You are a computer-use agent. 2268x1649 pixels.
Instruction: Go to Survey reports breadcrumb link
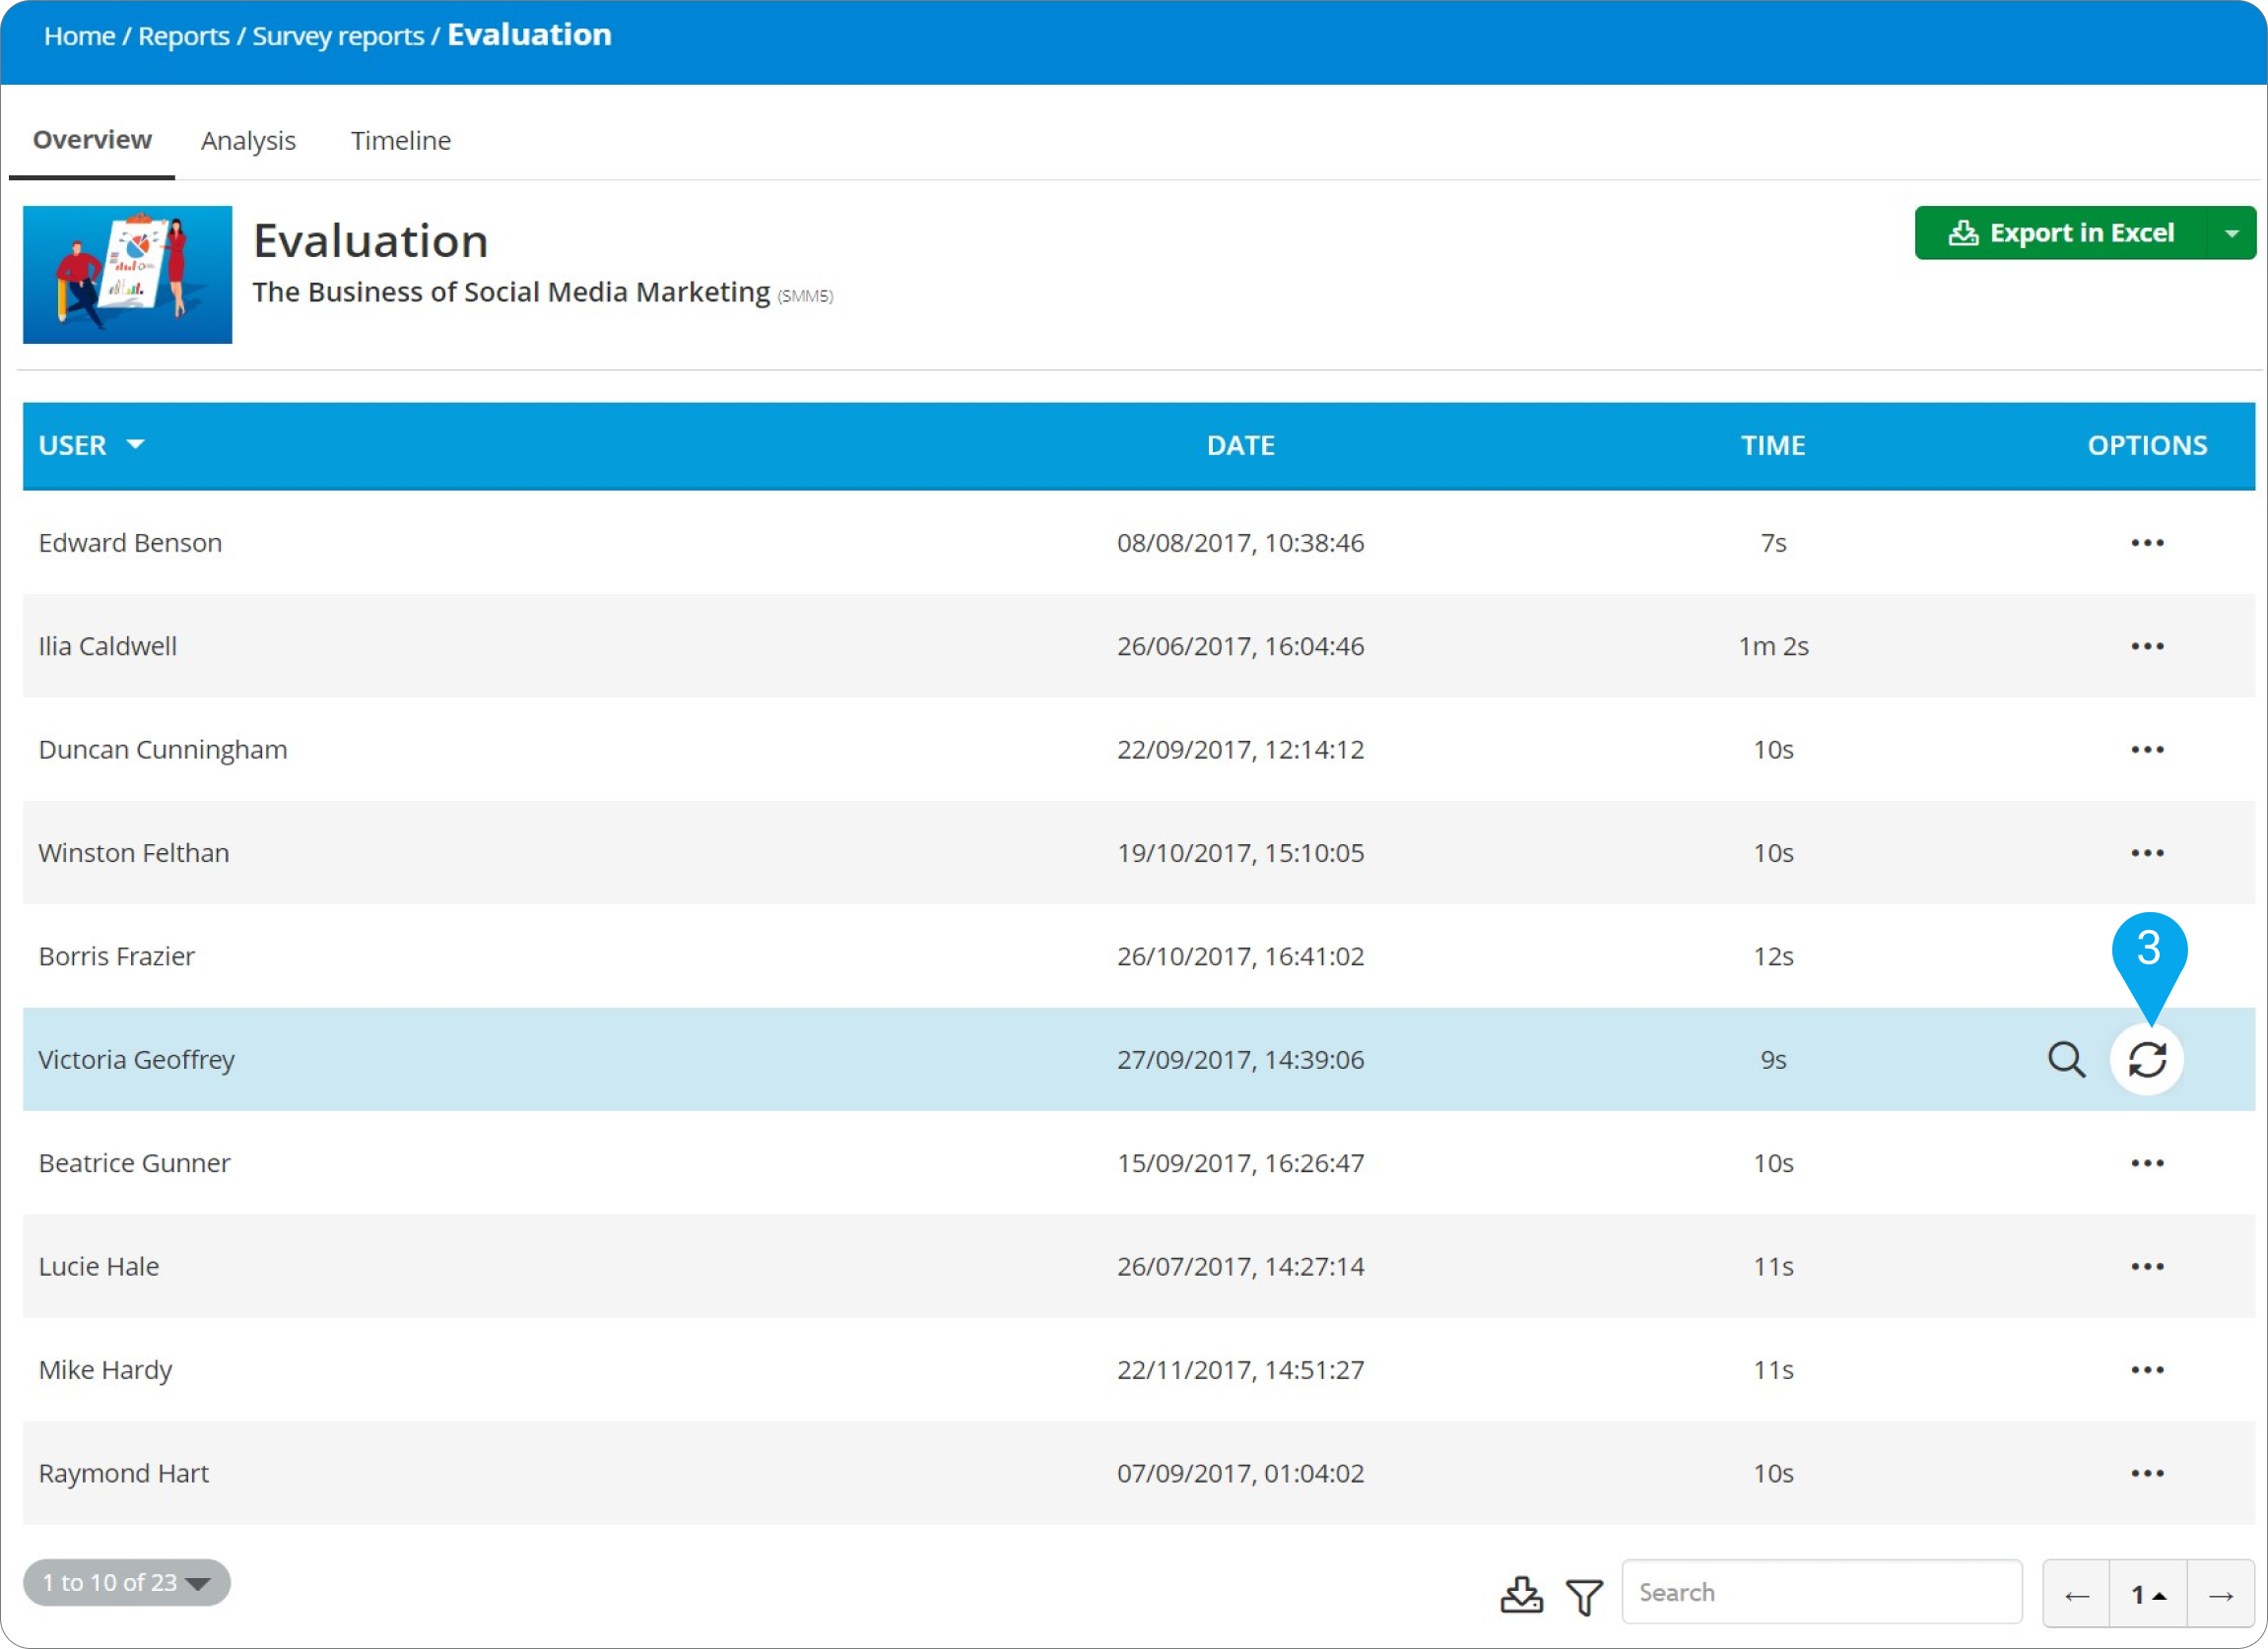tap(338, 36)
